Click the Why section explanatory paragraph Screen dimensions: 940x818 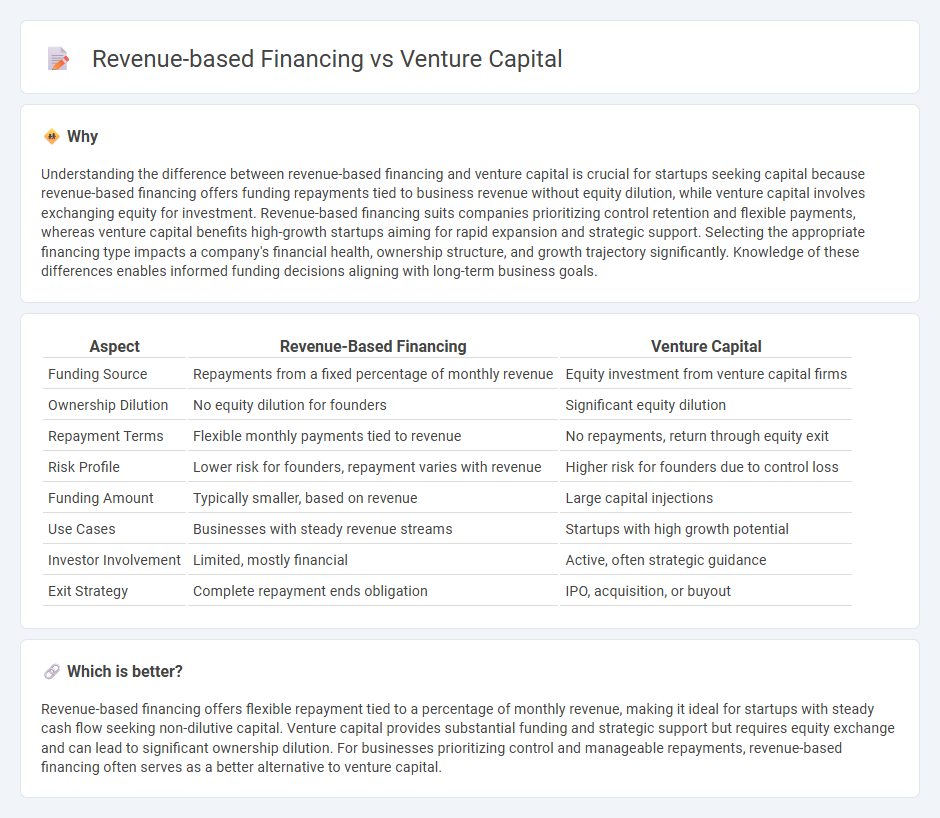(x=454, y=222)
